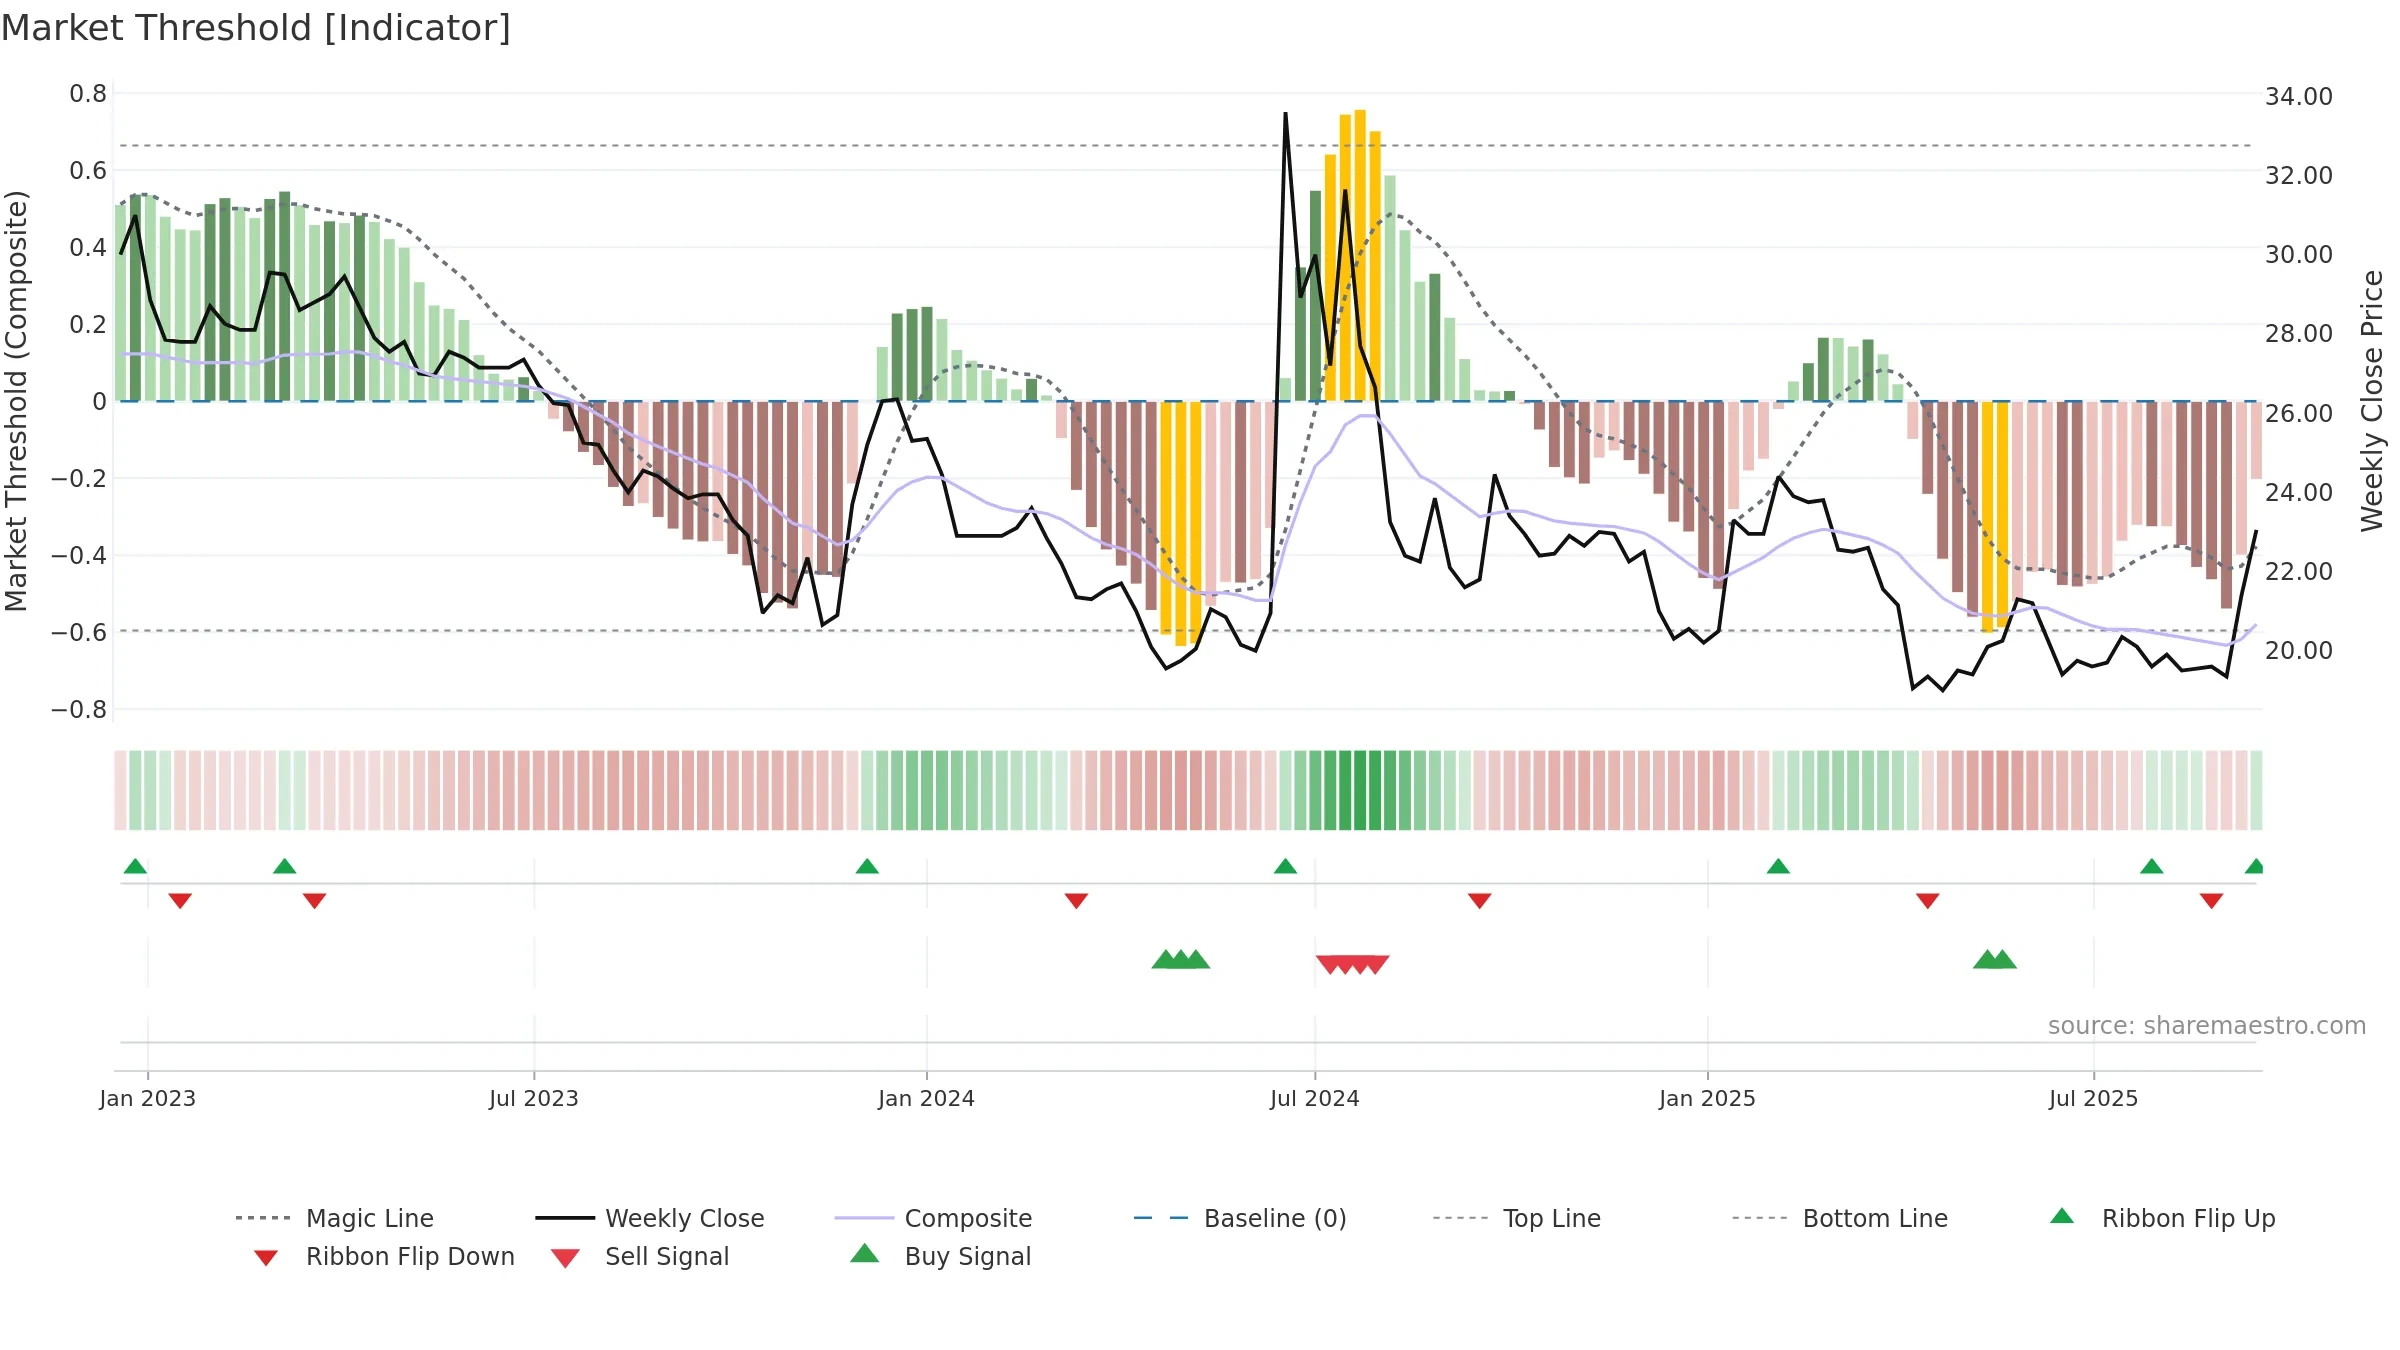Click the 26.00 price axis tick
Viewport: 2400px width, 1350px height.
point(2299,413)
